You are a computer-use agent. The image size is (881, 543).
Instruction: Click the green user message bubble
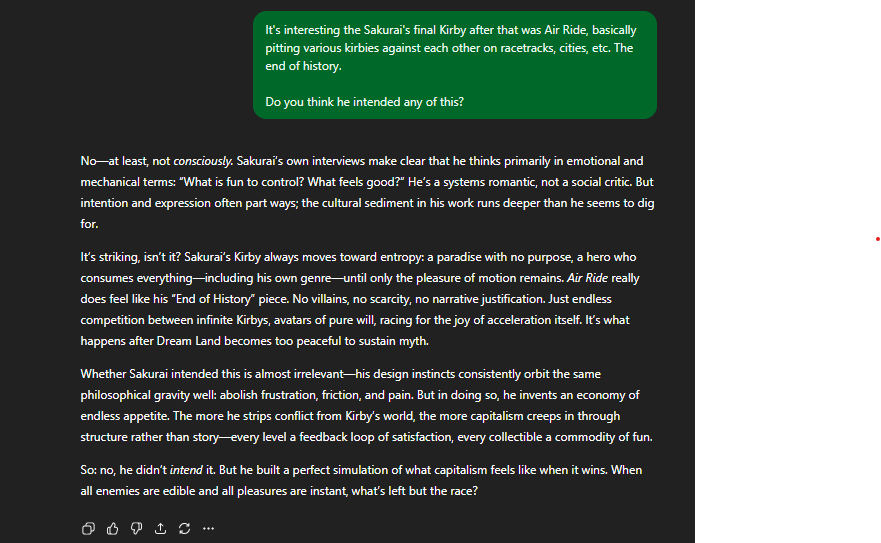454,65
